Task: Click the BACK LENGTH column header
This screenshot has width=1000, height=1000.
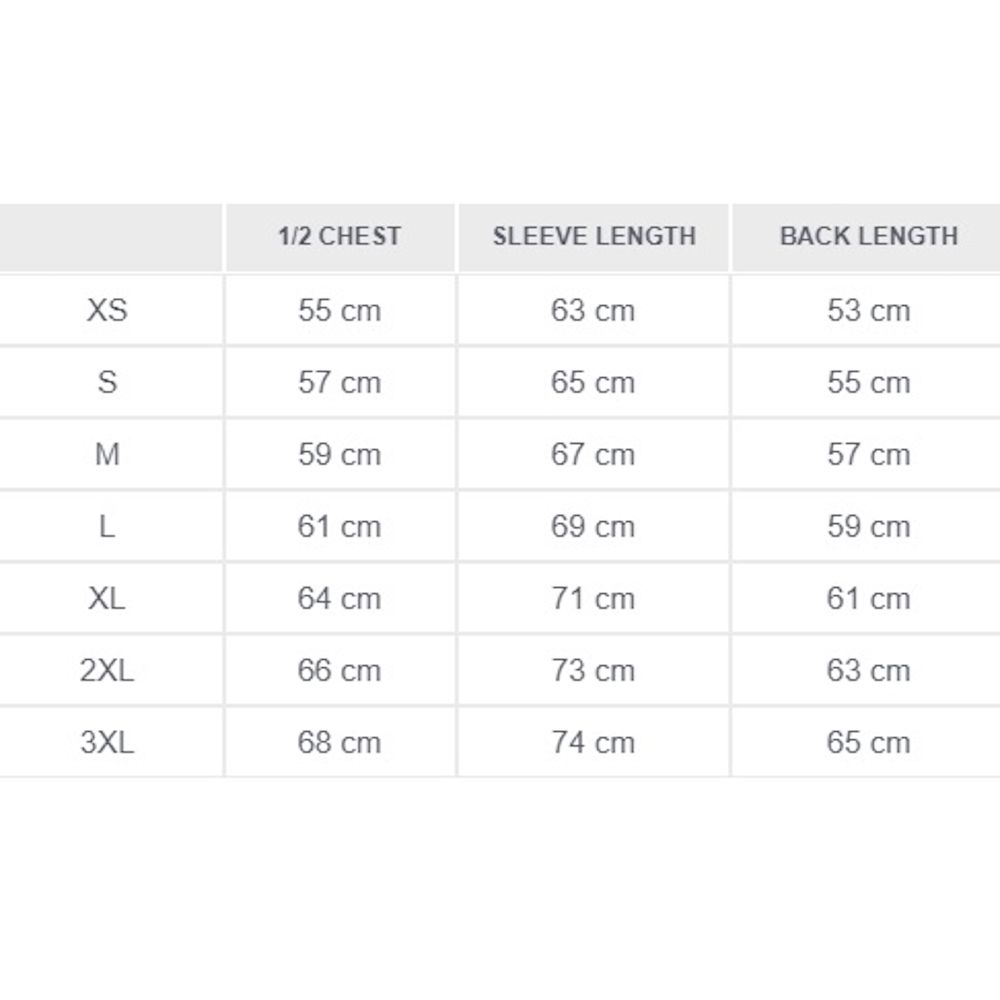Action: pos(869,237)
